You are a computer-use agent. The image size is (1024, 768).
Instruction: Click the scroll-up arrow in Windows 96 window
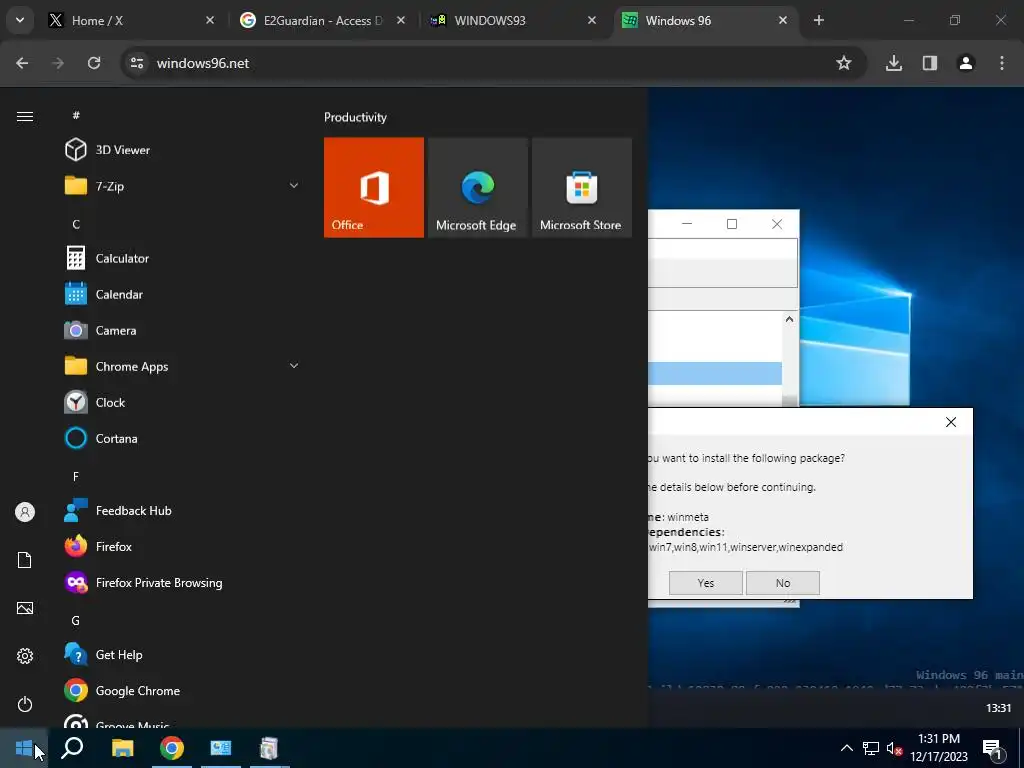coord(789,319)
